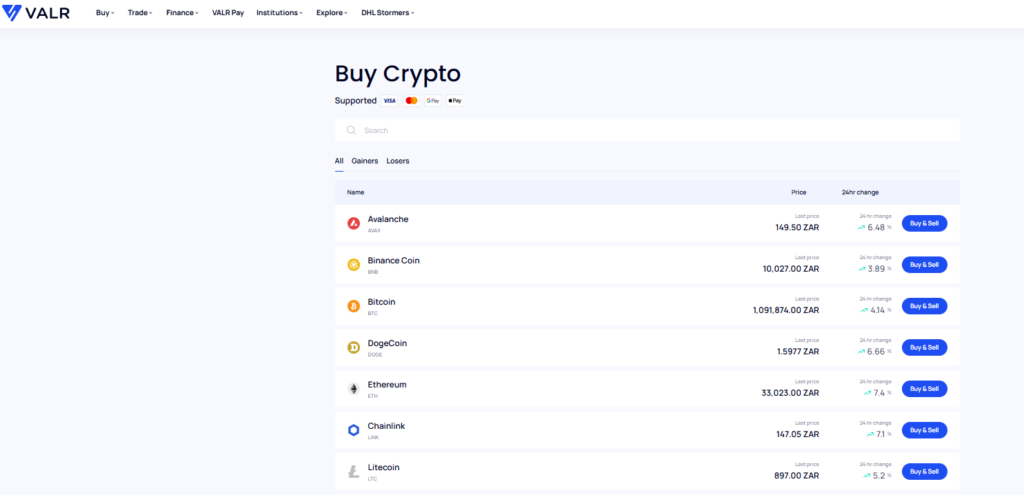
Task: Click the 24hr change column header
Action: pyautogui.click(x=860, y=193)
